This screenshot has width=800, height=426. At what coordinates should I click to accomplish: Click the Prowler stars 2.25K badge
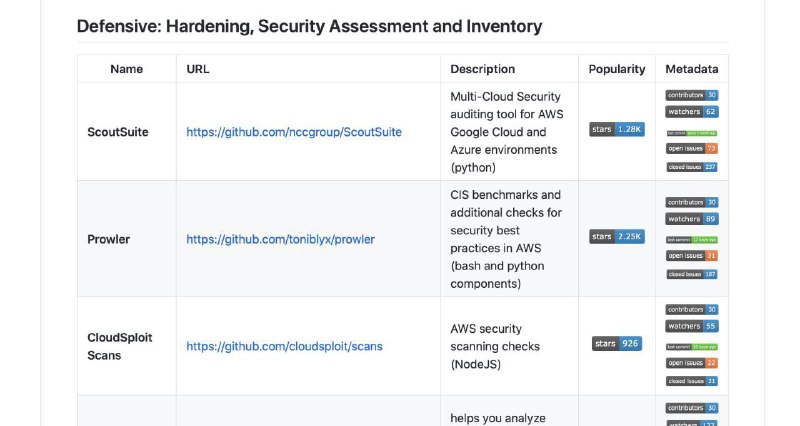(x=617, y=237)
